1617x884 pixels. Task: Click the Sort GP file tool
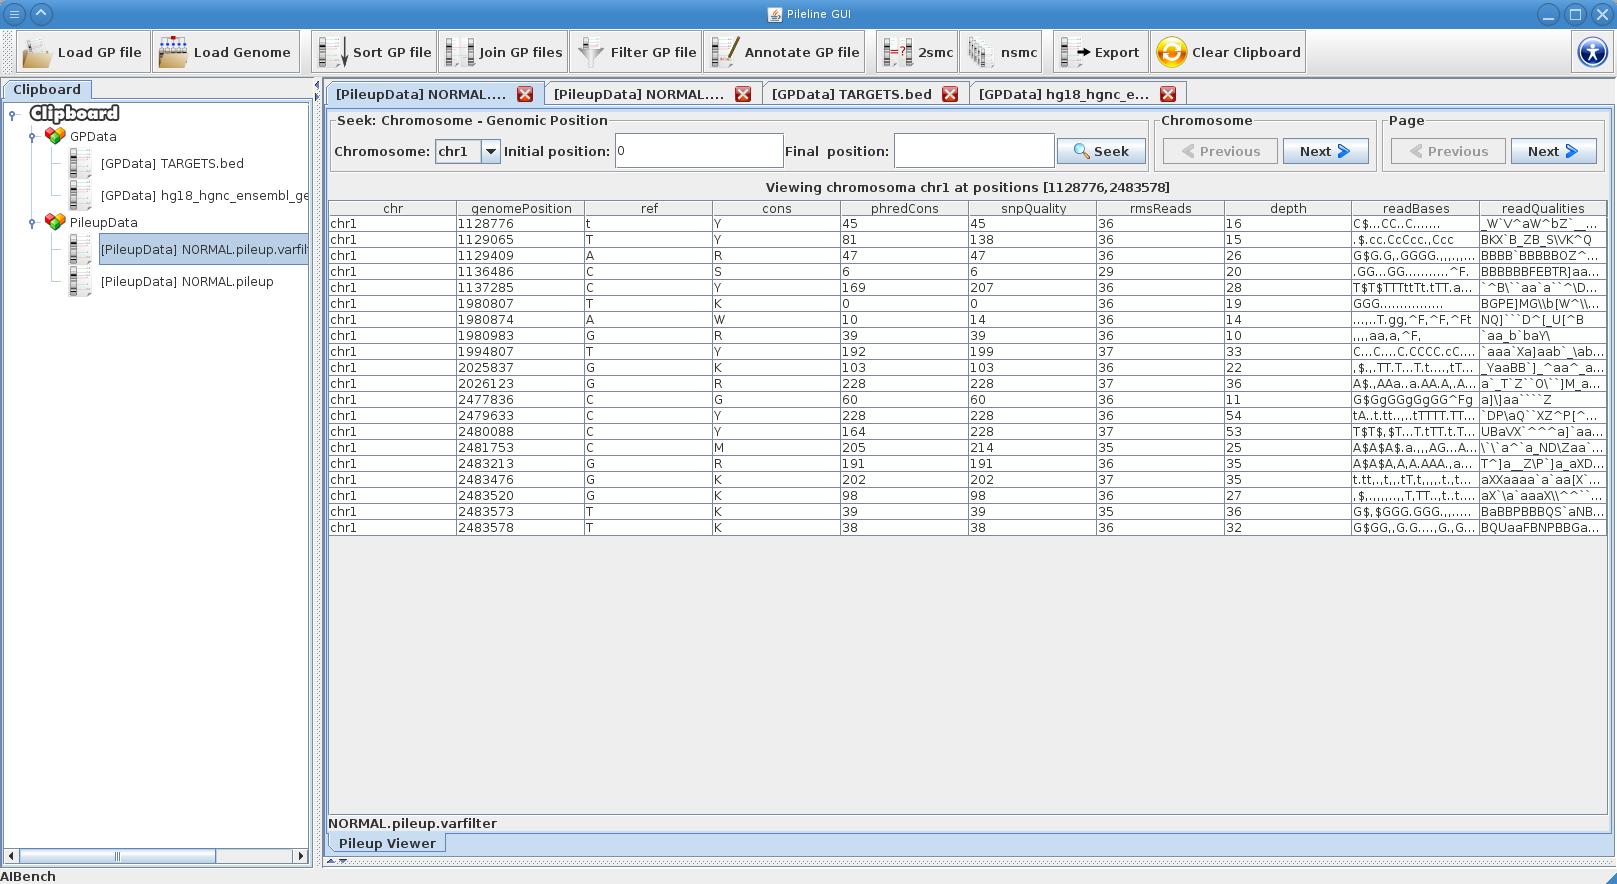(374, 52)
